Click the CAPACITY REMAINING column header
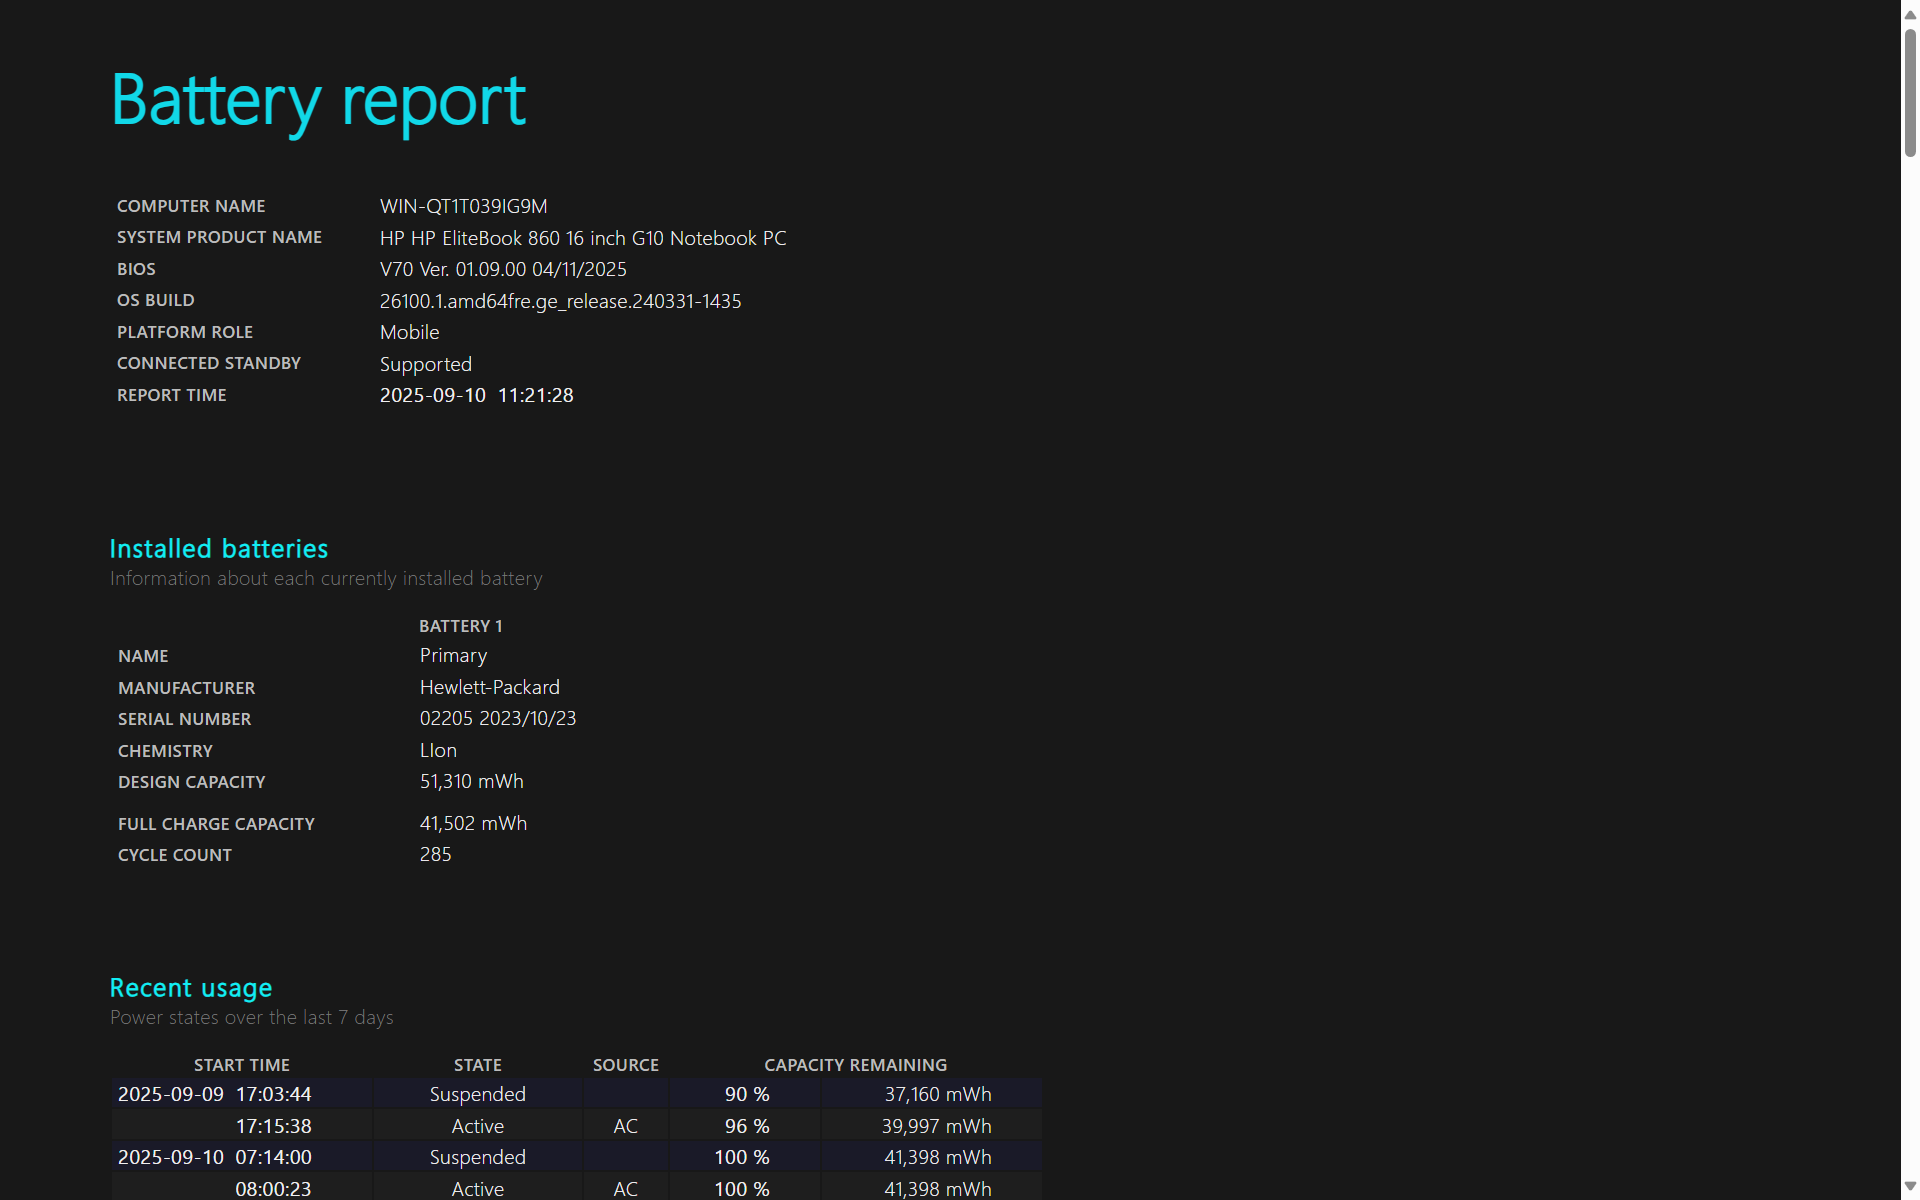 [855, 1065]
